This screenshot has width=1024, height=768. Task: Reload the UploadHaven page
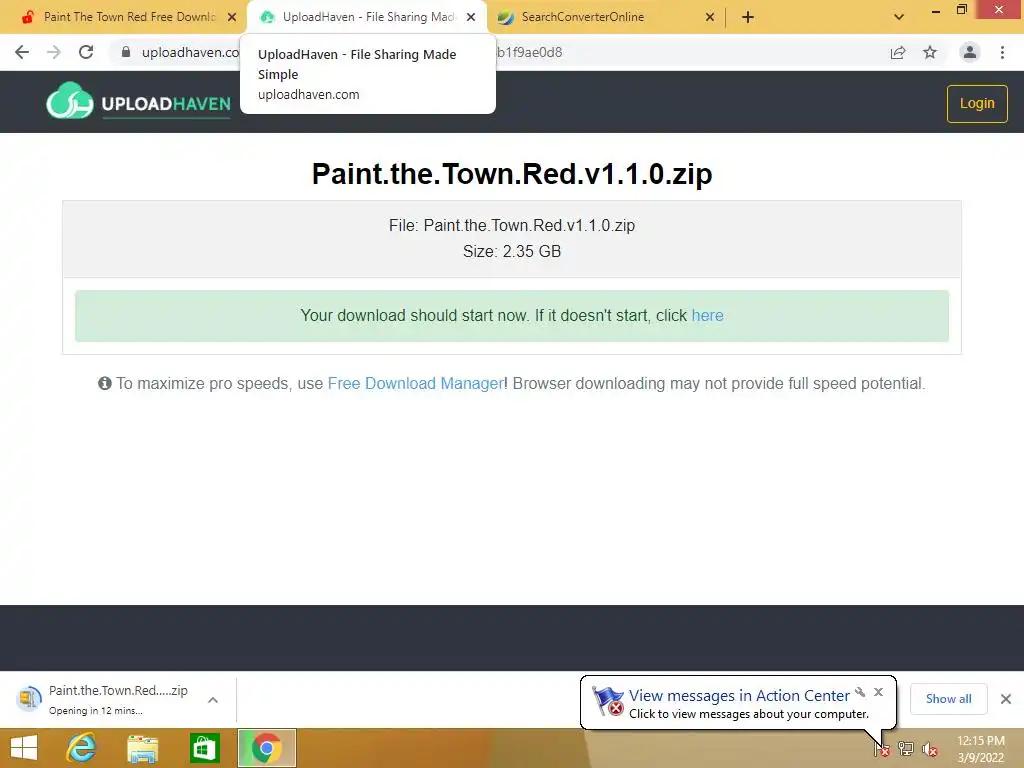(x=86, y=52)
